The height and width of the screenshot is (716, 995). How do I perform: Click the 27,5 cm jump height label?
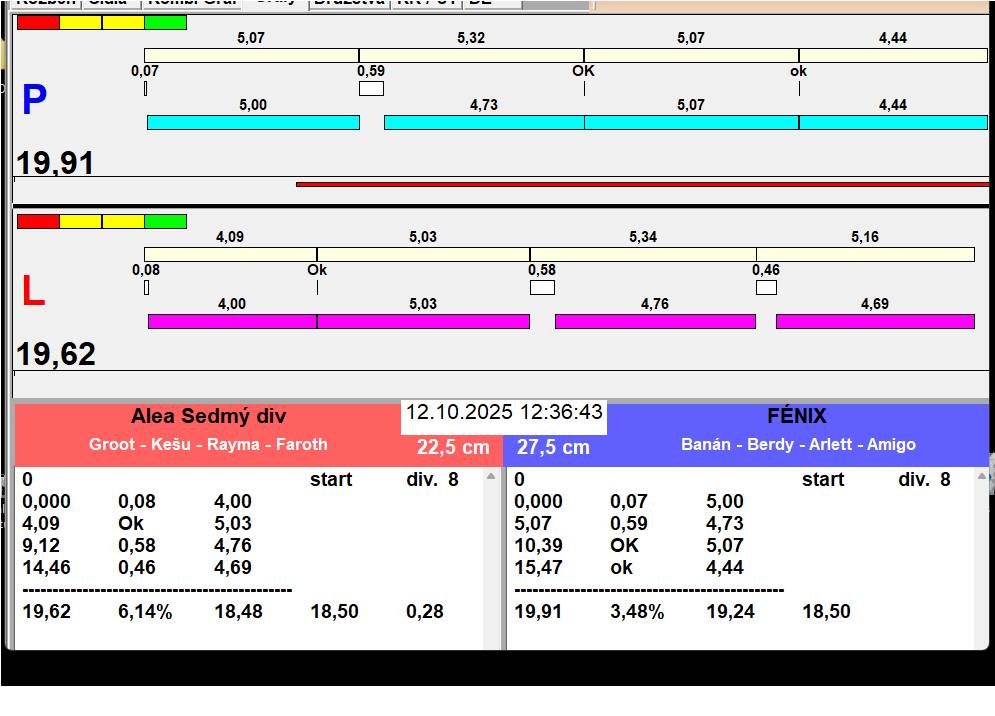(x=553, y=447)
